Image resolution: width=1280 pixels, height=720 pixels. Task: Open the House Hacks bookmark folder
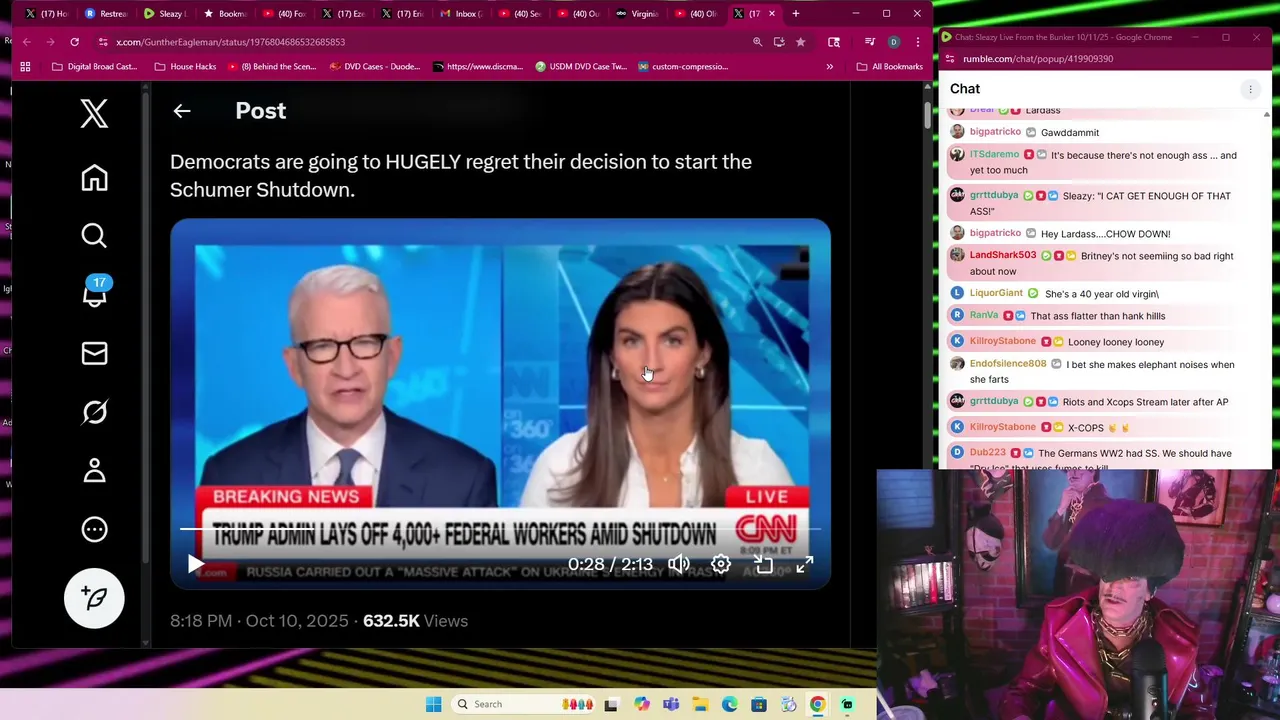(185, 67)
